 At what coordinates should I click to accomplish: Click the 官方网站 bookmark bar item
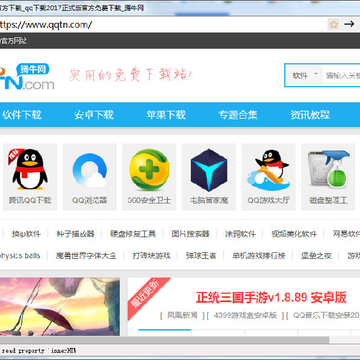tap(13, 41)
